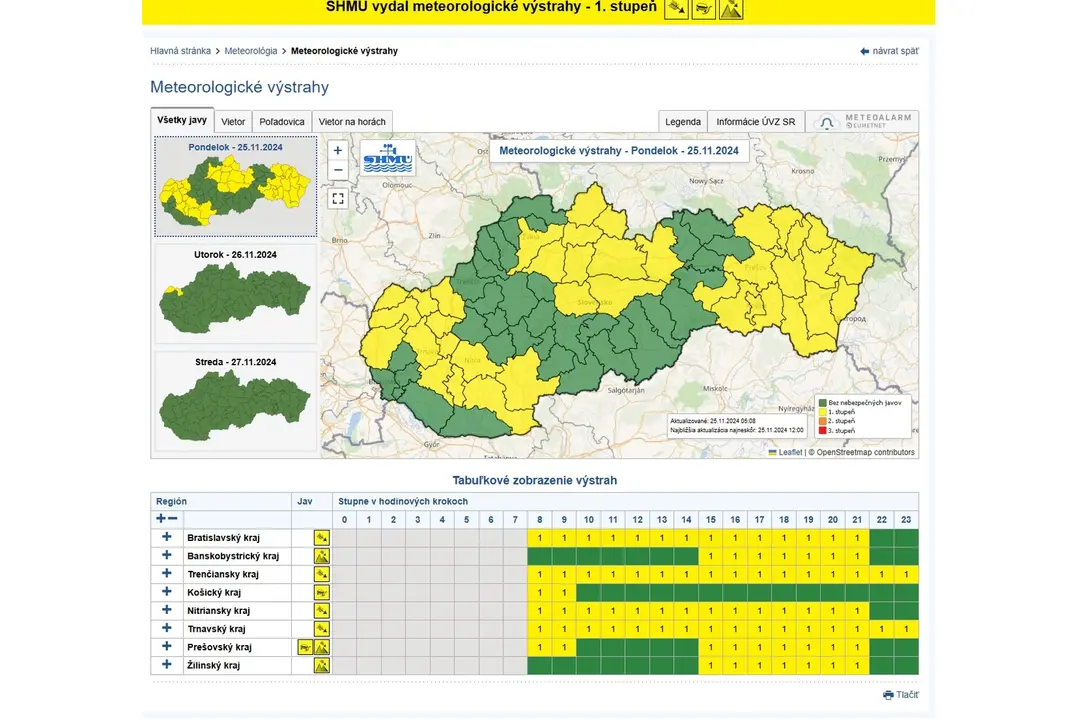Zoom out on the warnings map

pyautogui.click(x=338, y=170)
